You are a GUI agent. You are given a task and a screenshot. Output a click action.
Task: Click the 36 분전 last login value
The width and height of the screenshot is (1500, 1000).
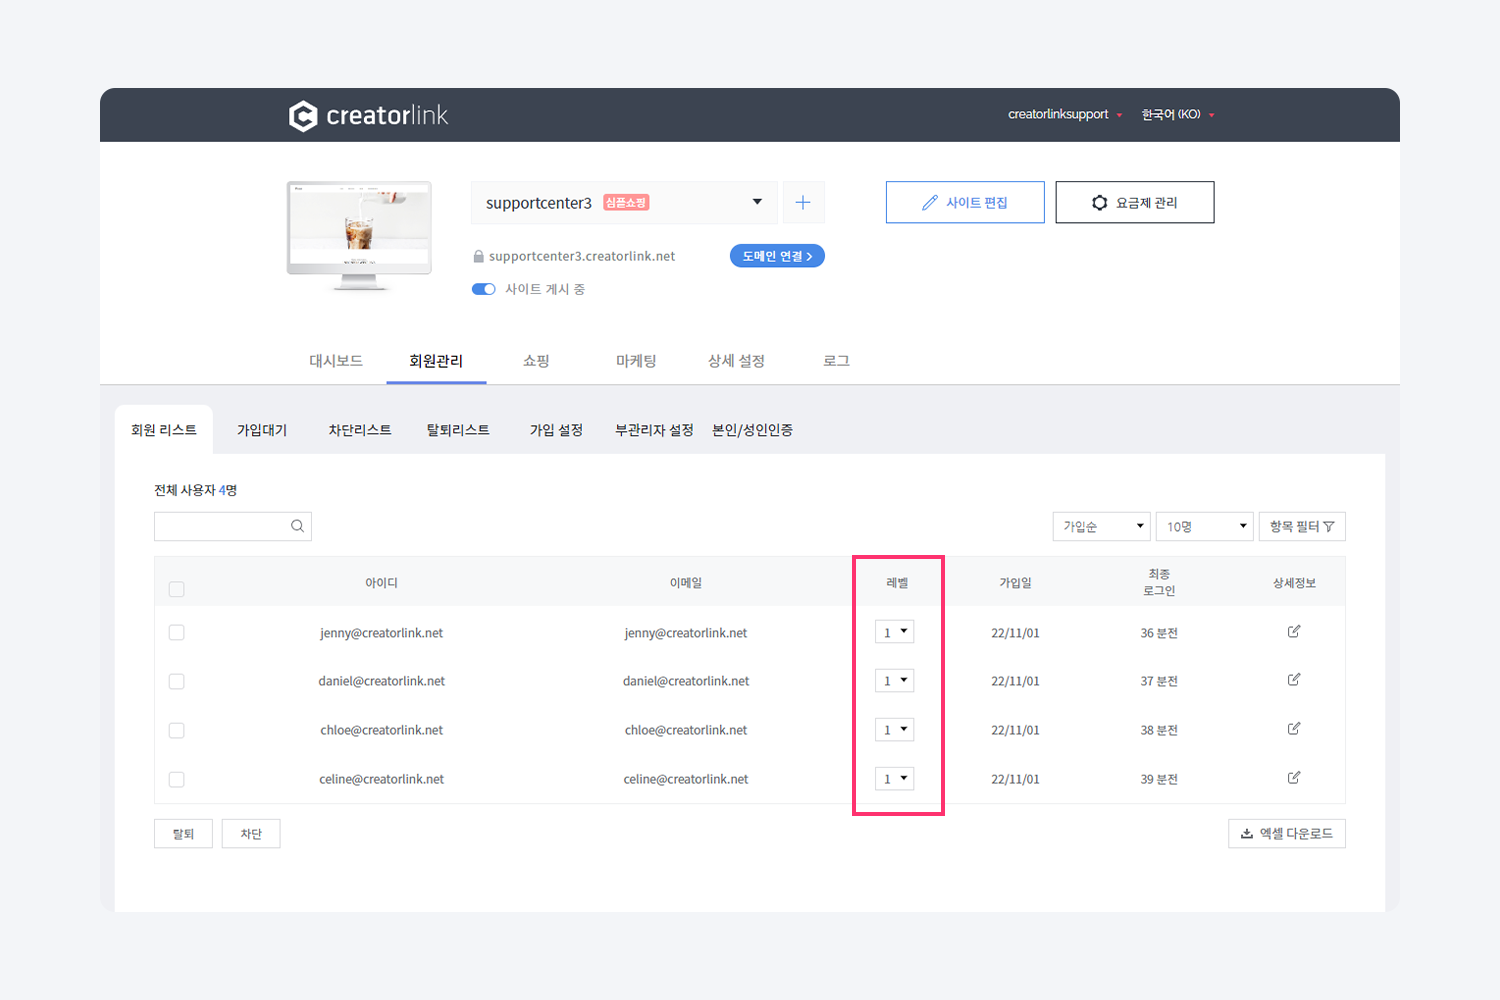pyautogui.click(x=1159, y=633)
